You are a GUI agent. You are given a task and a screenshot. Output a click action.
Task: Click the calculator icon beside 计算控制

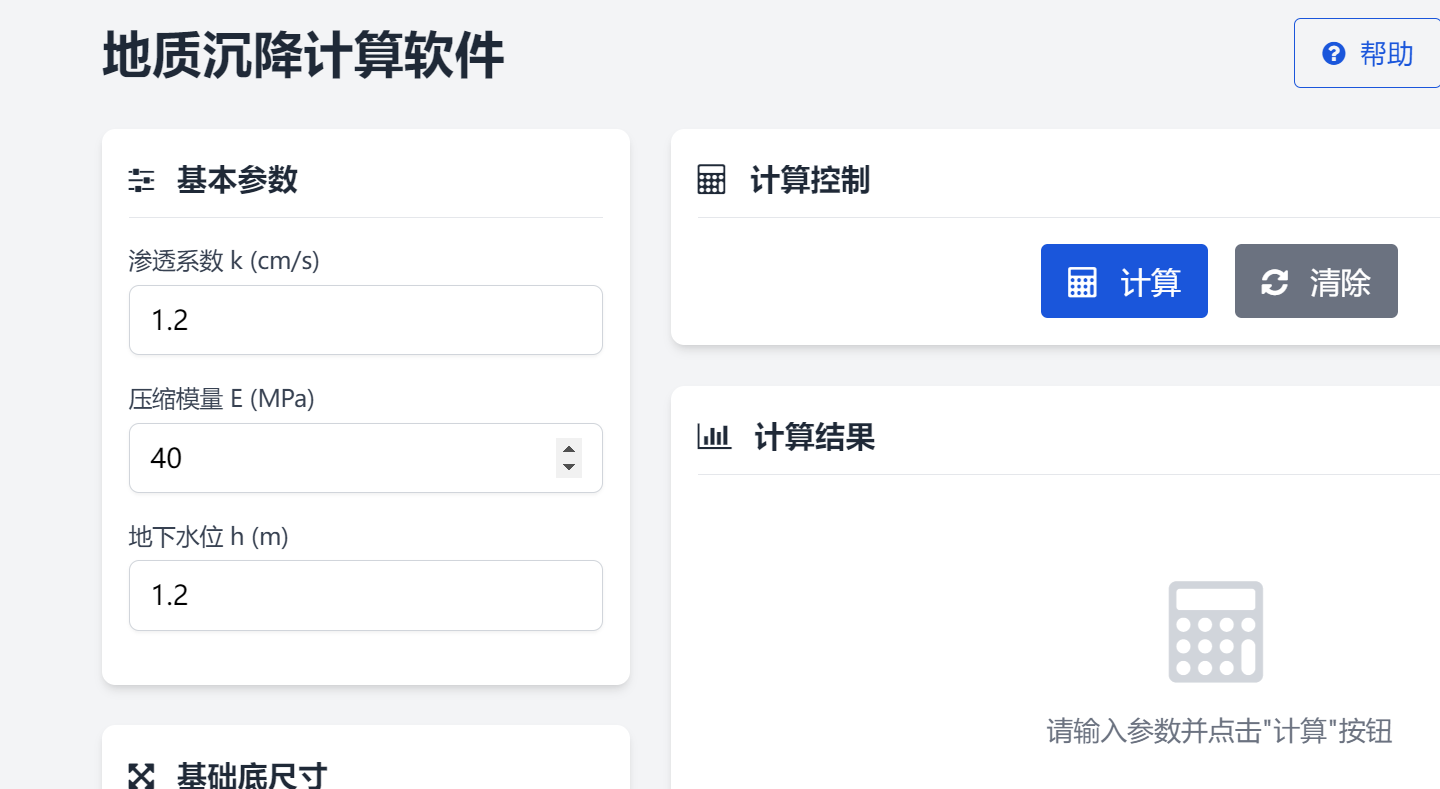coord(711,181)
